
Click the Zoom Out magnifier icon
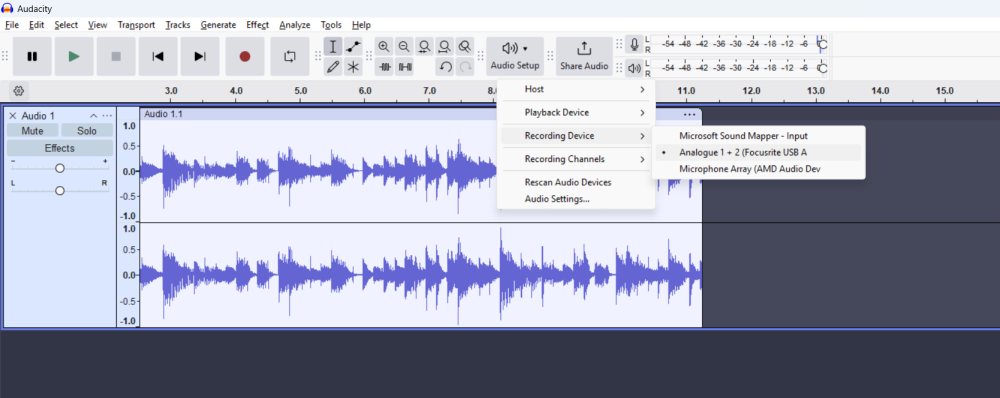coord(404,47)
